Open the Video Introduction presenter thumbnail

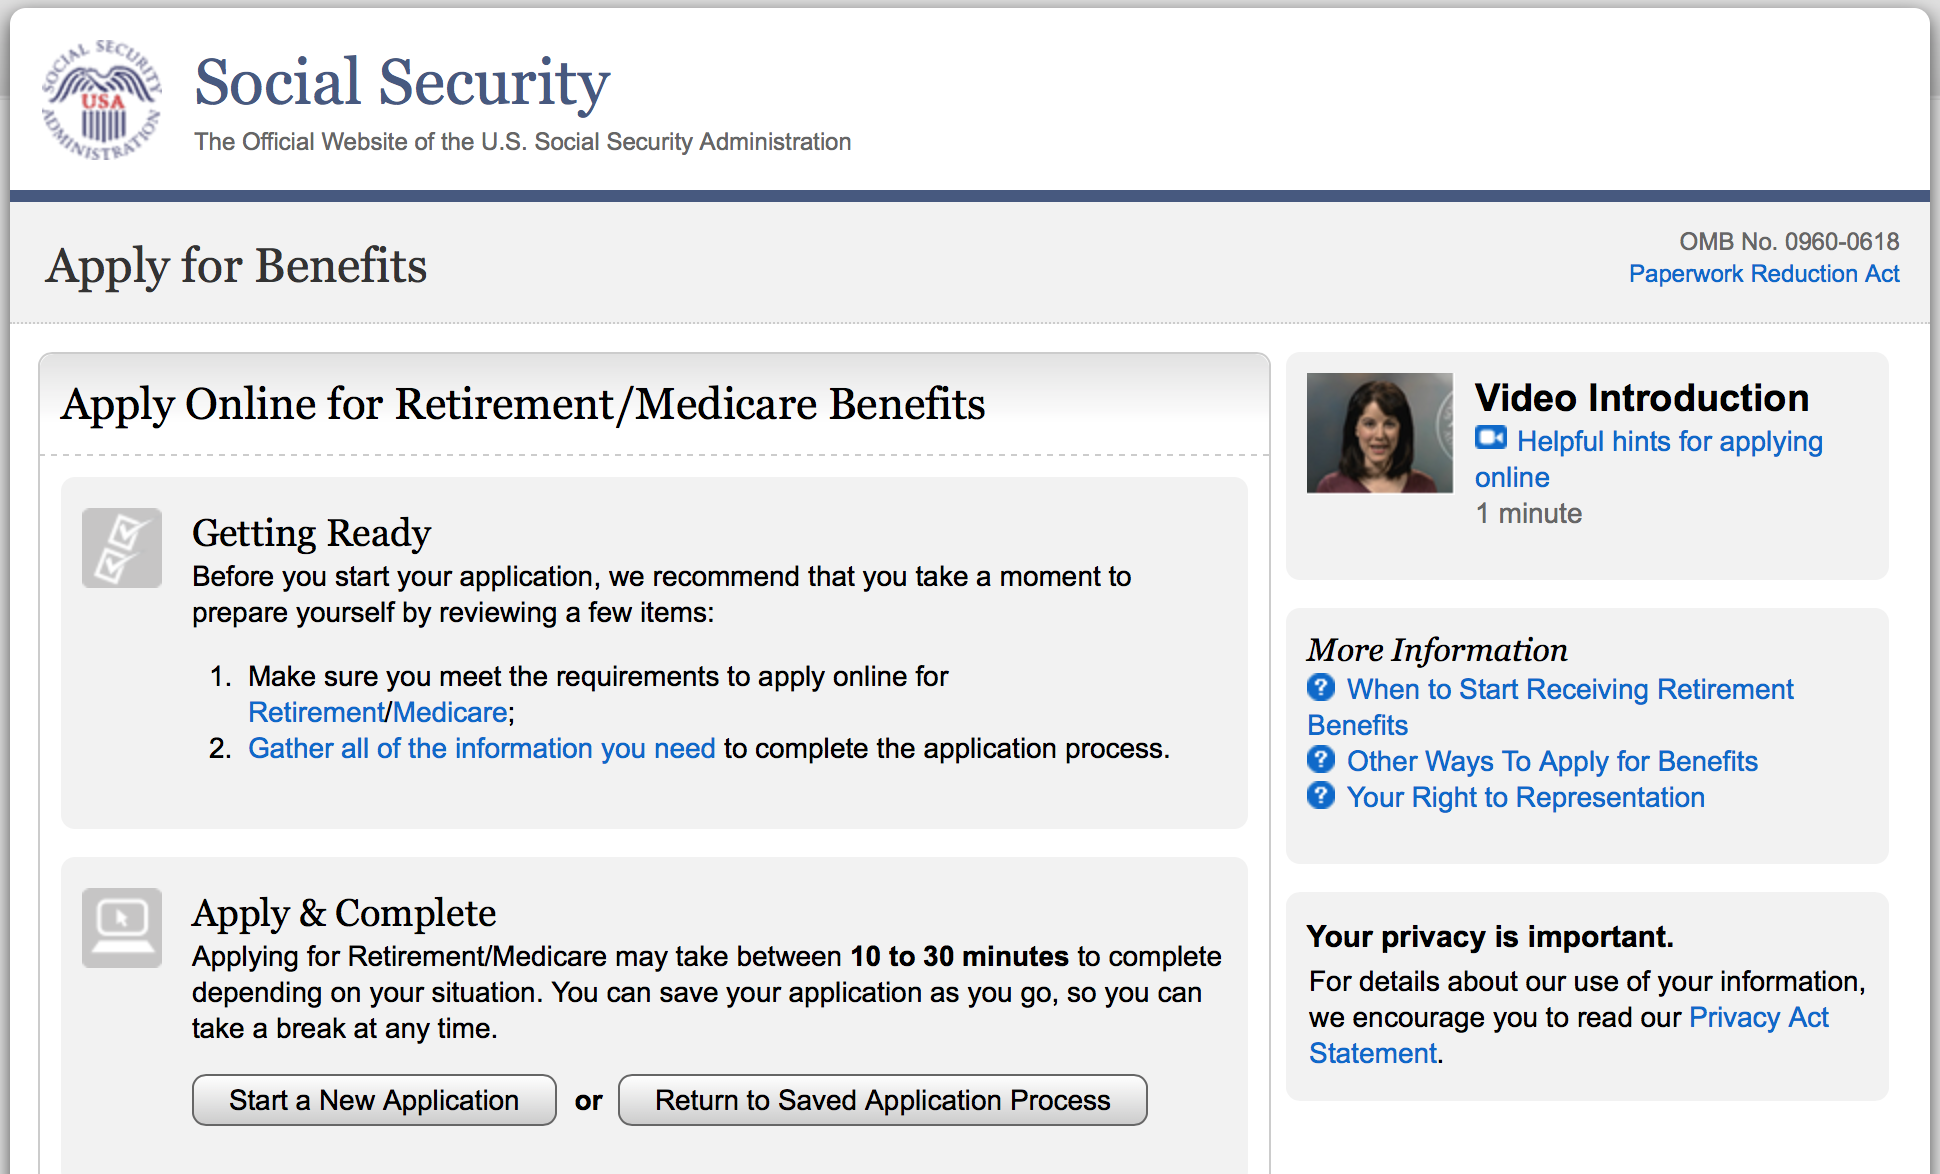[1379, 432]
